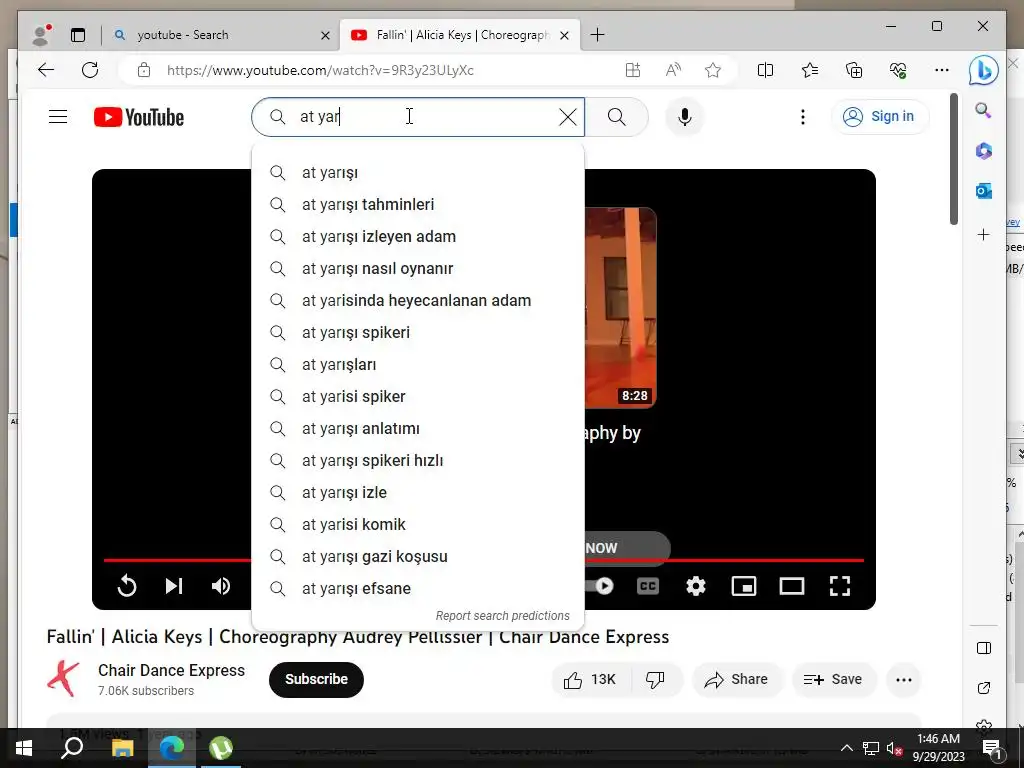Pick "at yarisinda heyecanlanan adam" suggestion
Viewport: 1024px width, 768px height.
[x=418, y=300]
